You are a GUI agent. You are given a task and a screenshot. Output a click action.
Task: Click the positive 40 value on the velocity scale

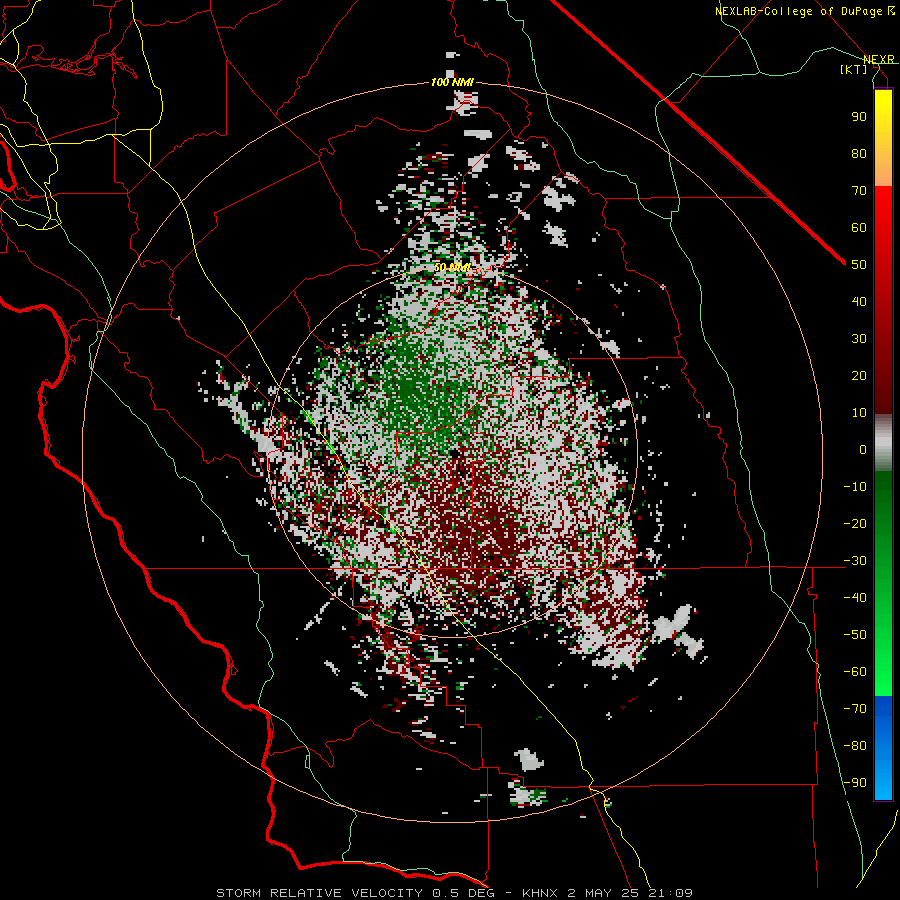click(x=859, y=302)
